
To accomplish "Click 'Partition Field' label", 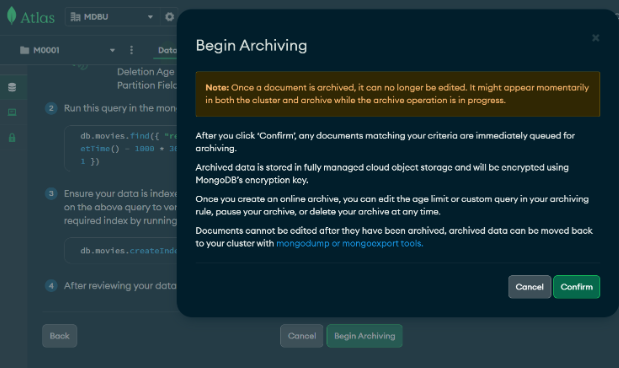I will pyautogui.click(x=147, y=85).
